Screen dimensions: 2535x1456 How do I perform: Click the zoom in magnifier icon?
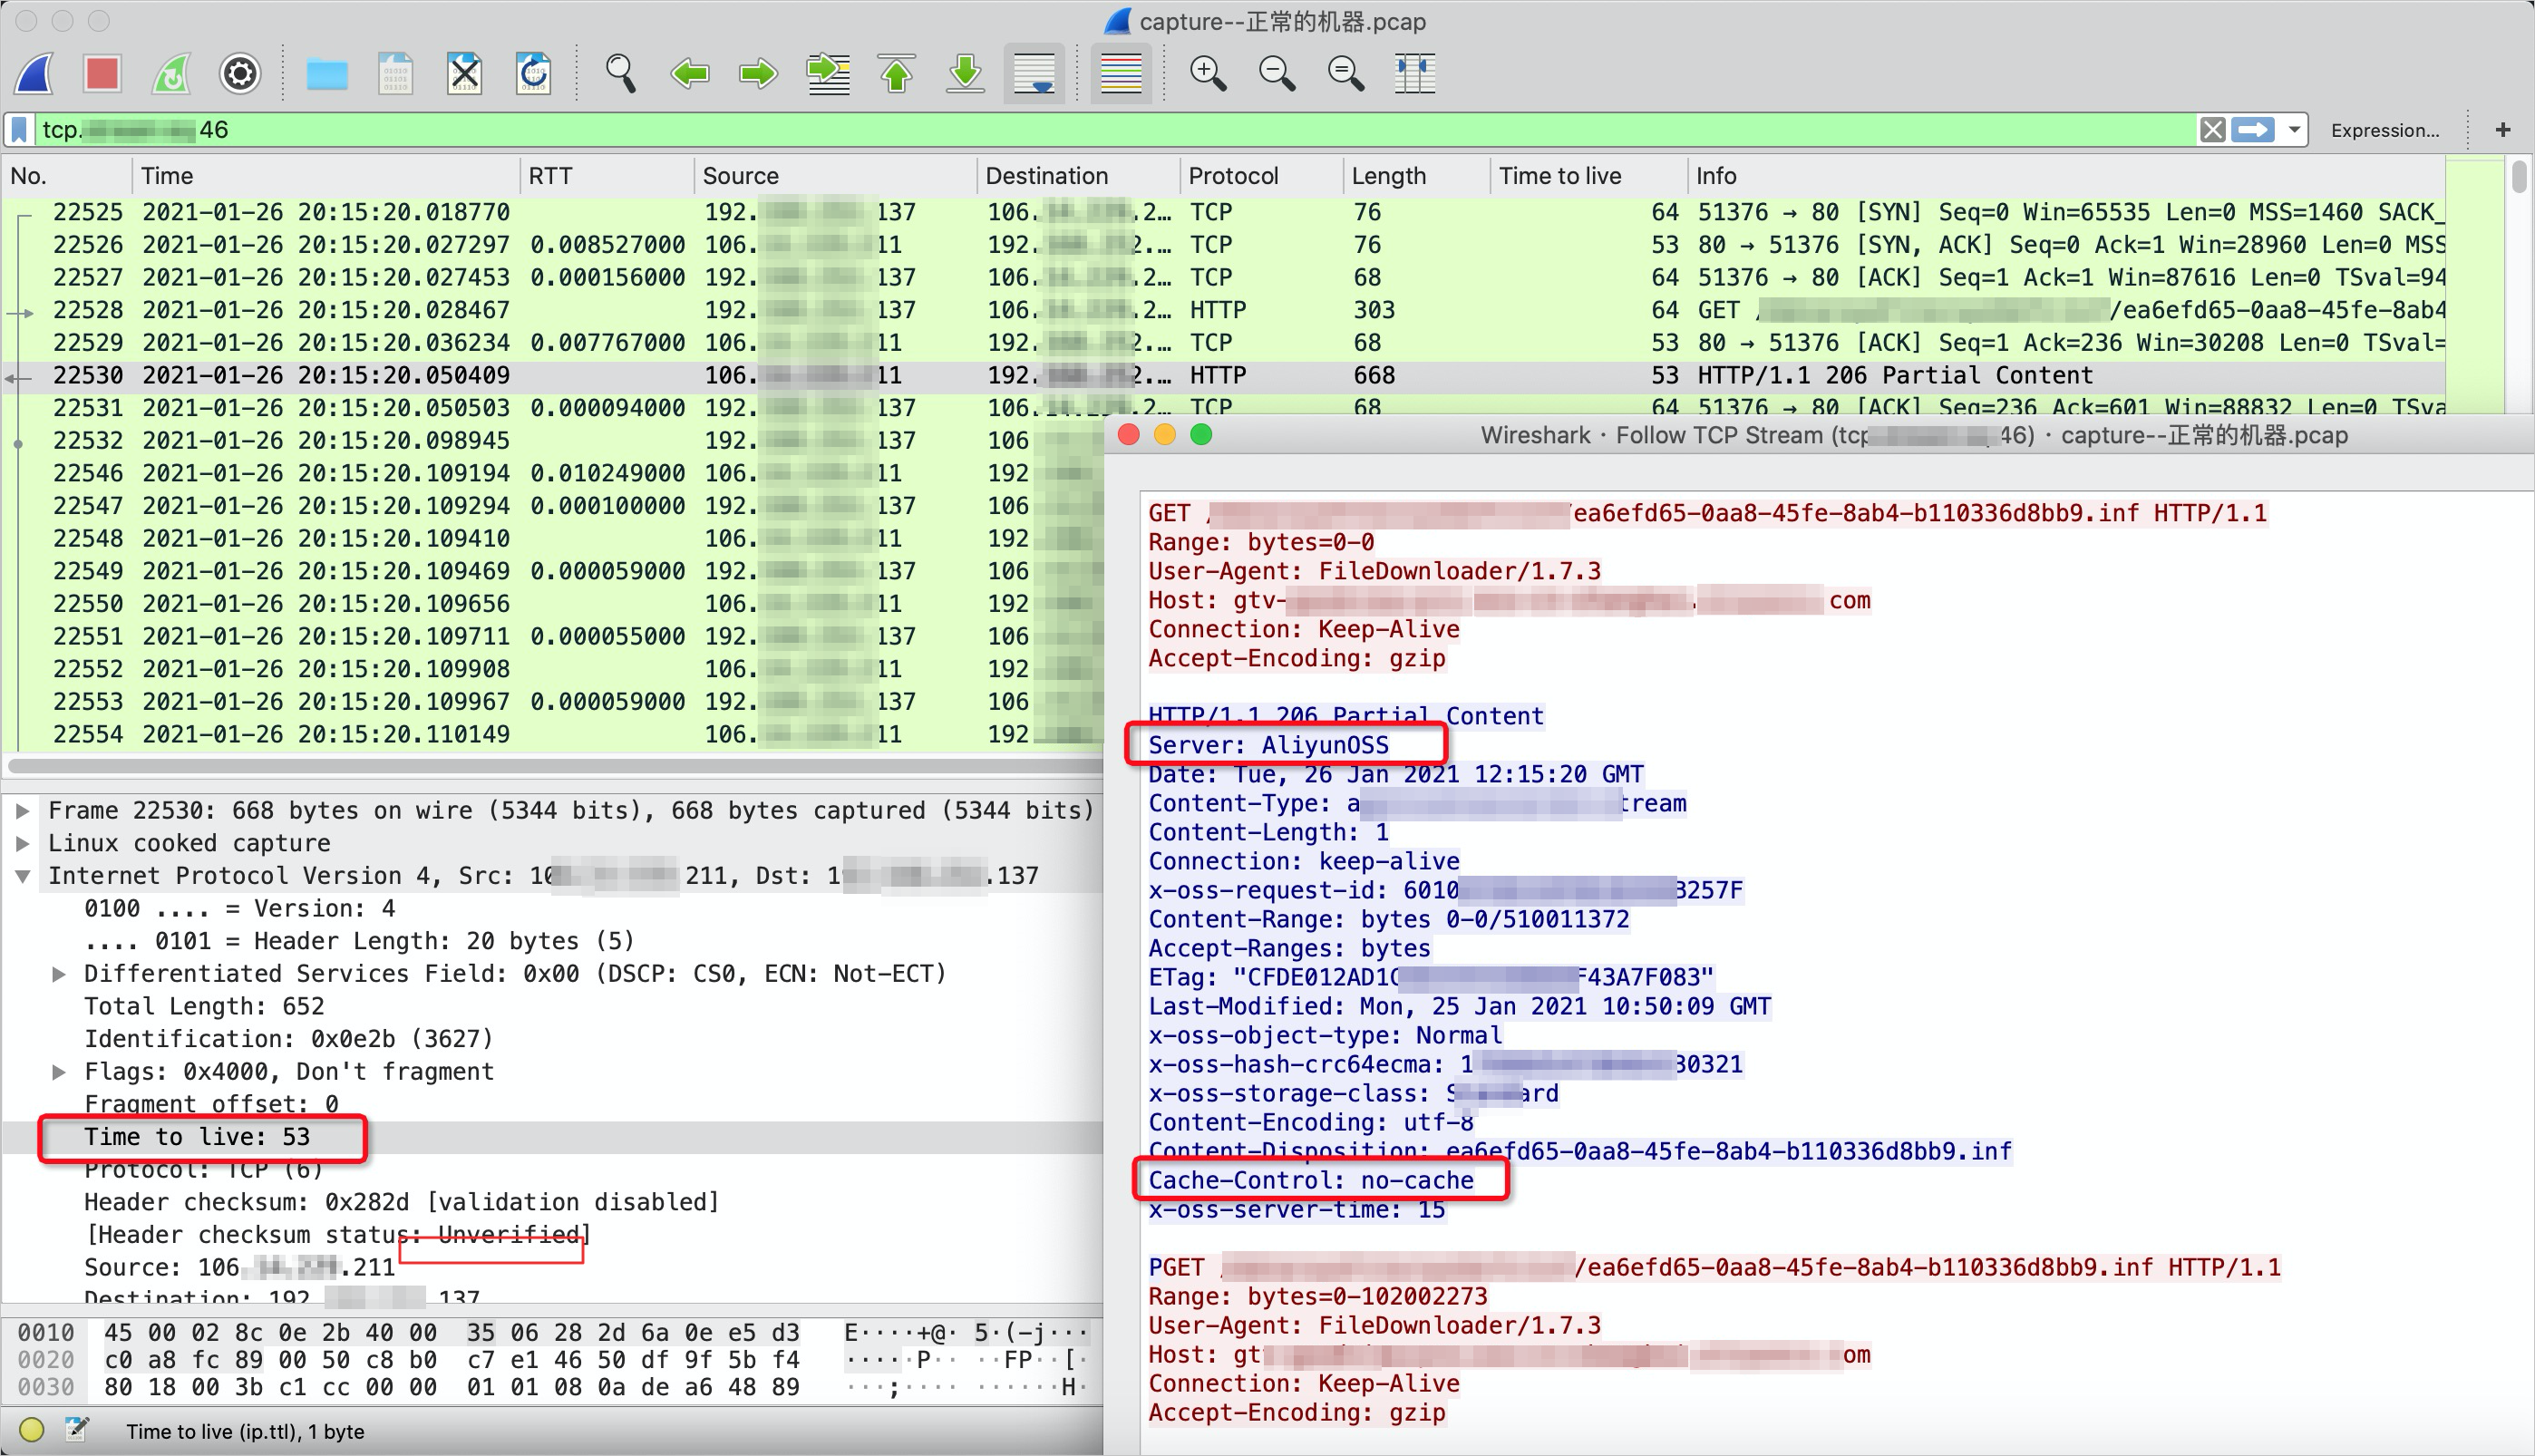(x=1207, y=74)
